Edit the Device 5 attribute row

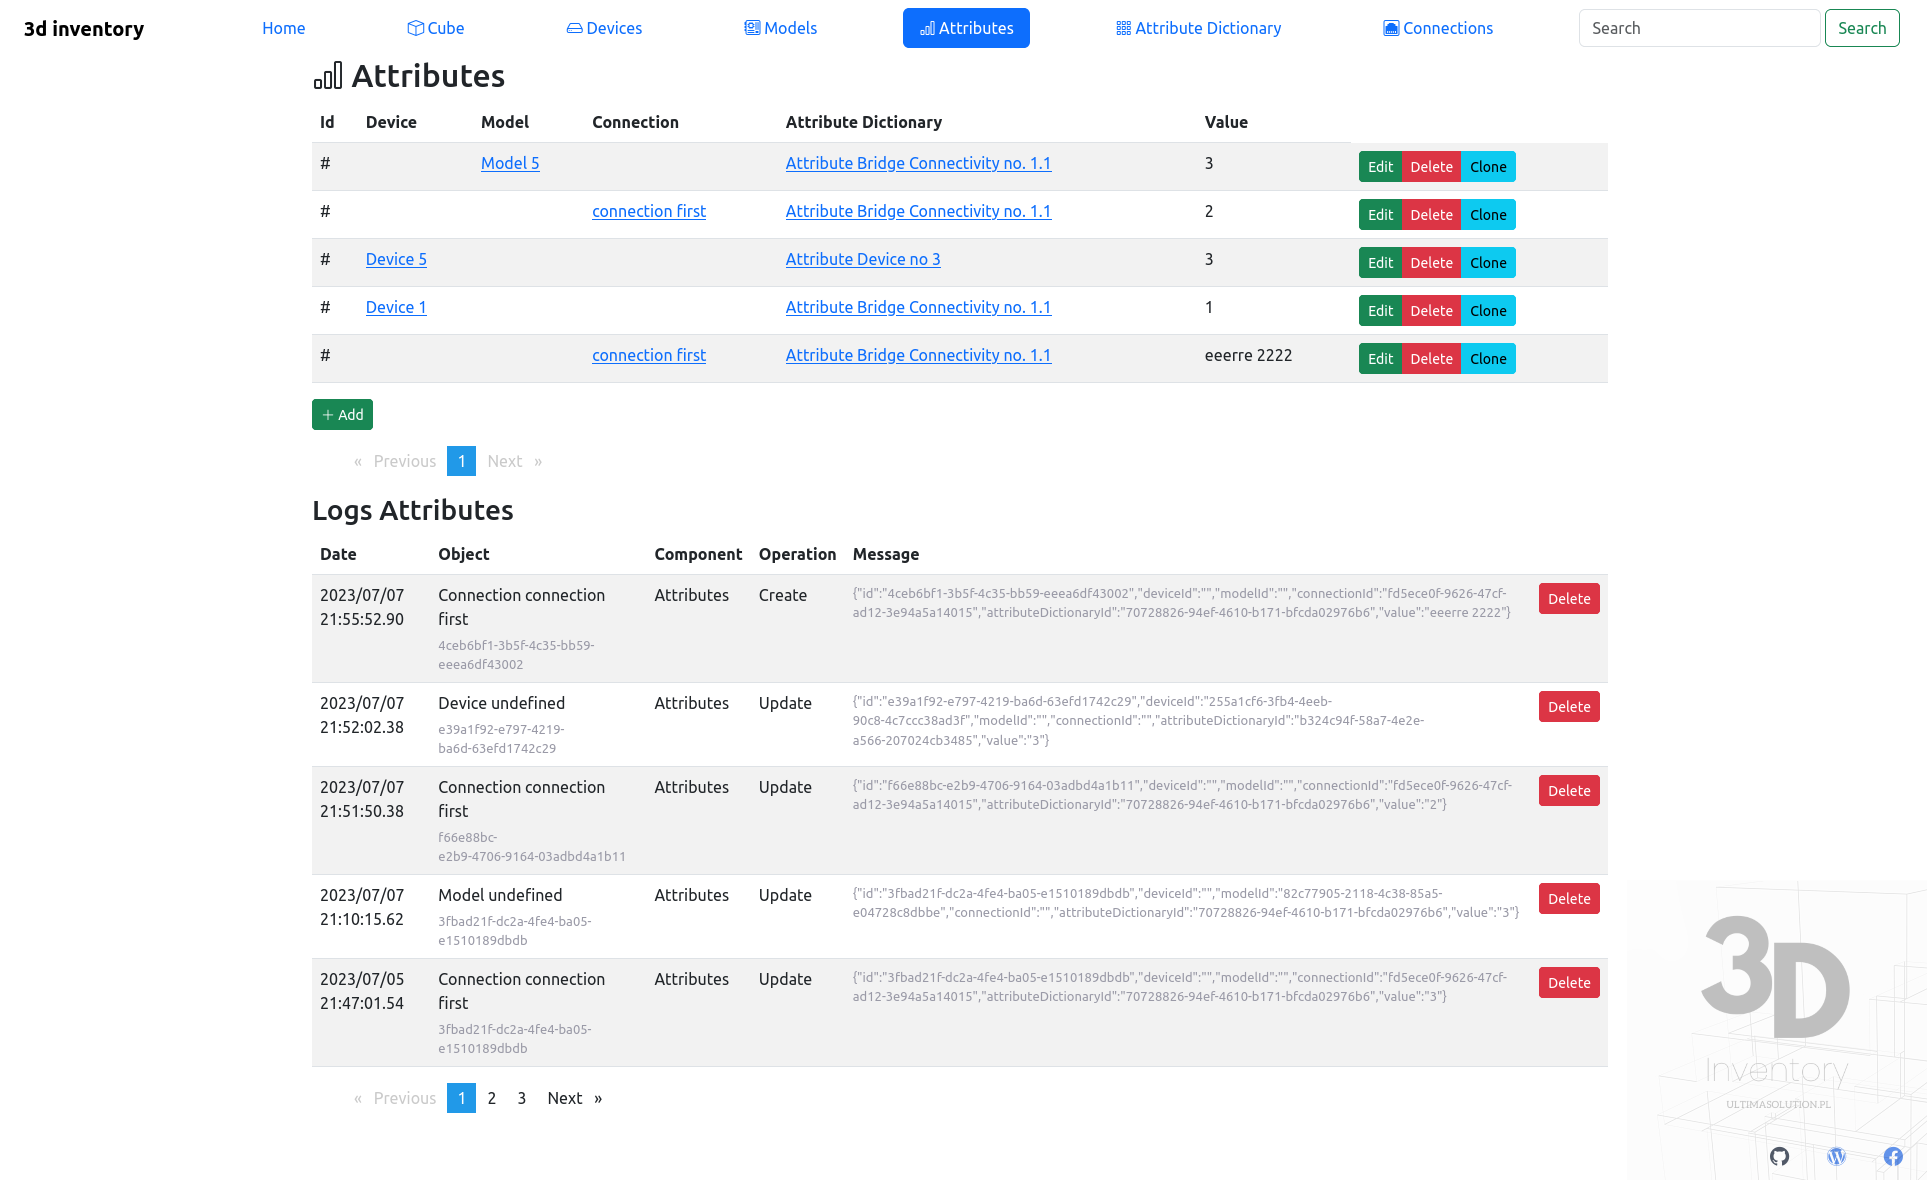pos(1380,263)
